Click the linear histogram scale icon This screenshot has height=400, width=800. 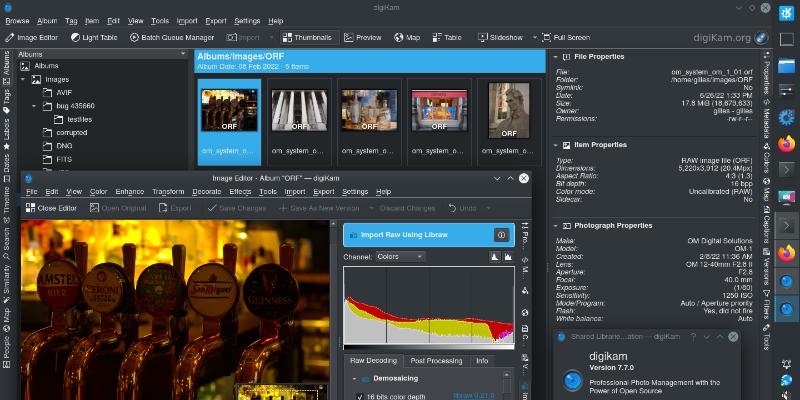tap(494, 257)
